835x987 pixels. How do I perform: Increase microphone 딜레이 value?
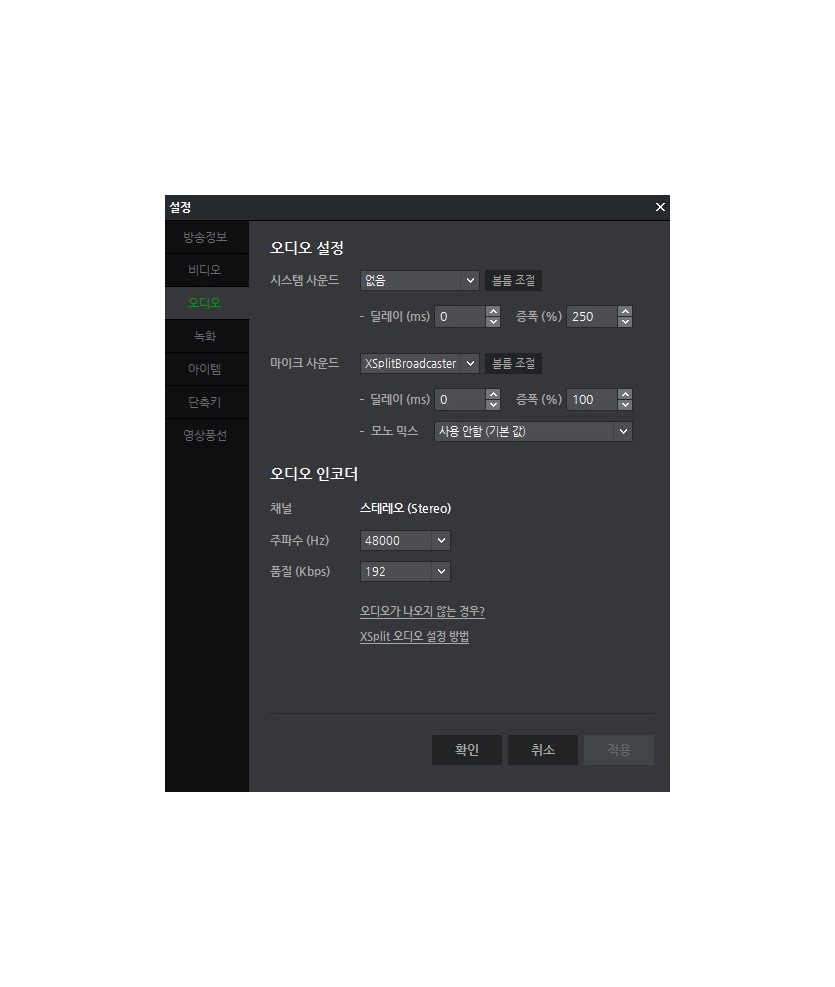(x=493, y=395)
